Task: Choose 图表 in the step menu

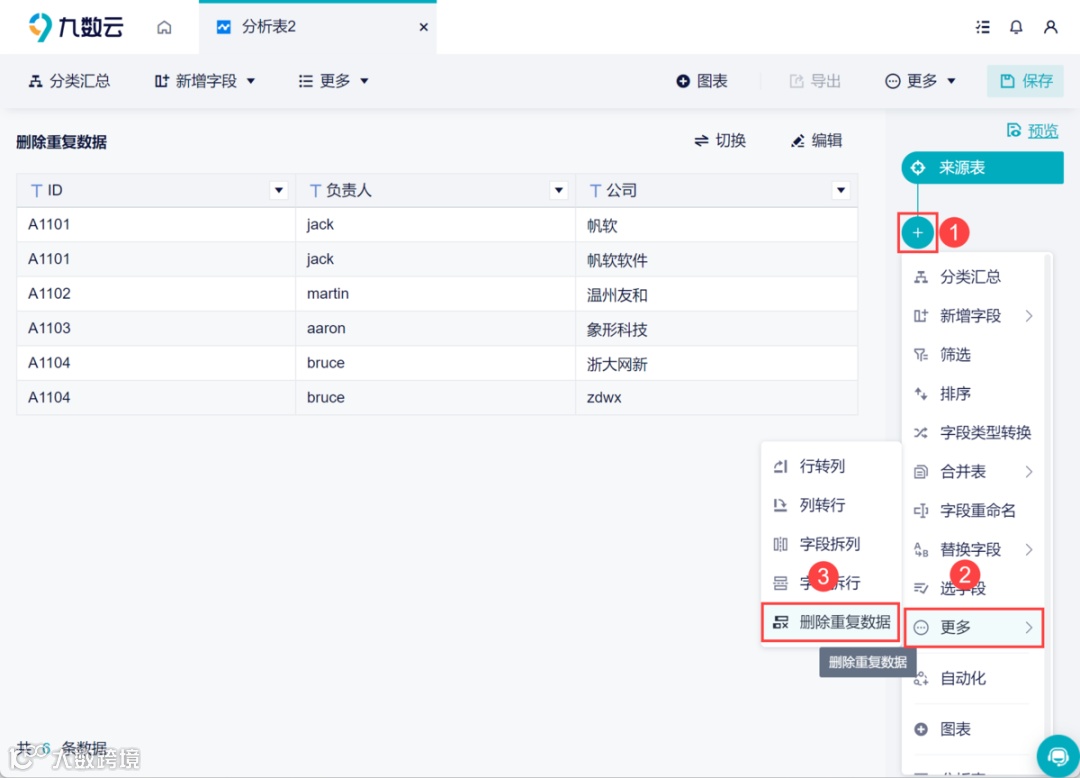Action: [973, 729]
